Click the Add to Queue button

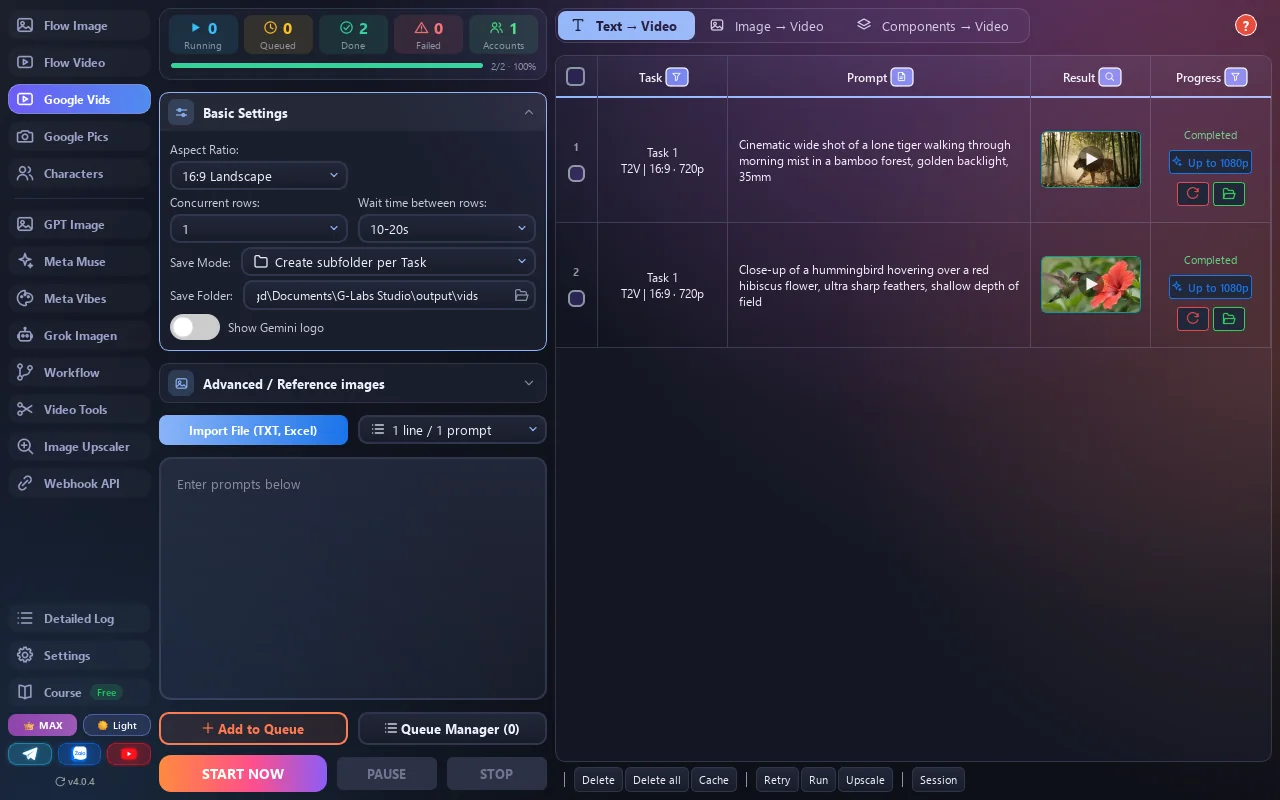tap(253, 729)
